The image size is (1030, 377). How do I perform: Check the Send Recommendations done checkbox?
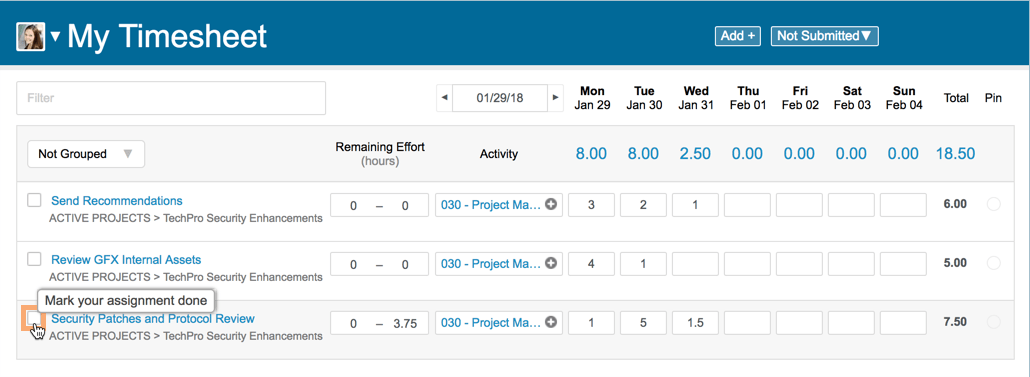(34, 200)
